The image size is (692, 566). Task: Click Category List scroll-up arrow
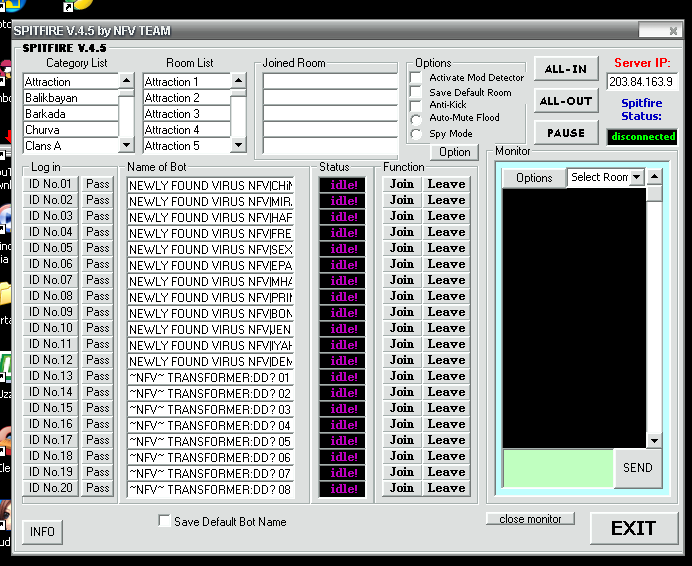pos(126,81)
